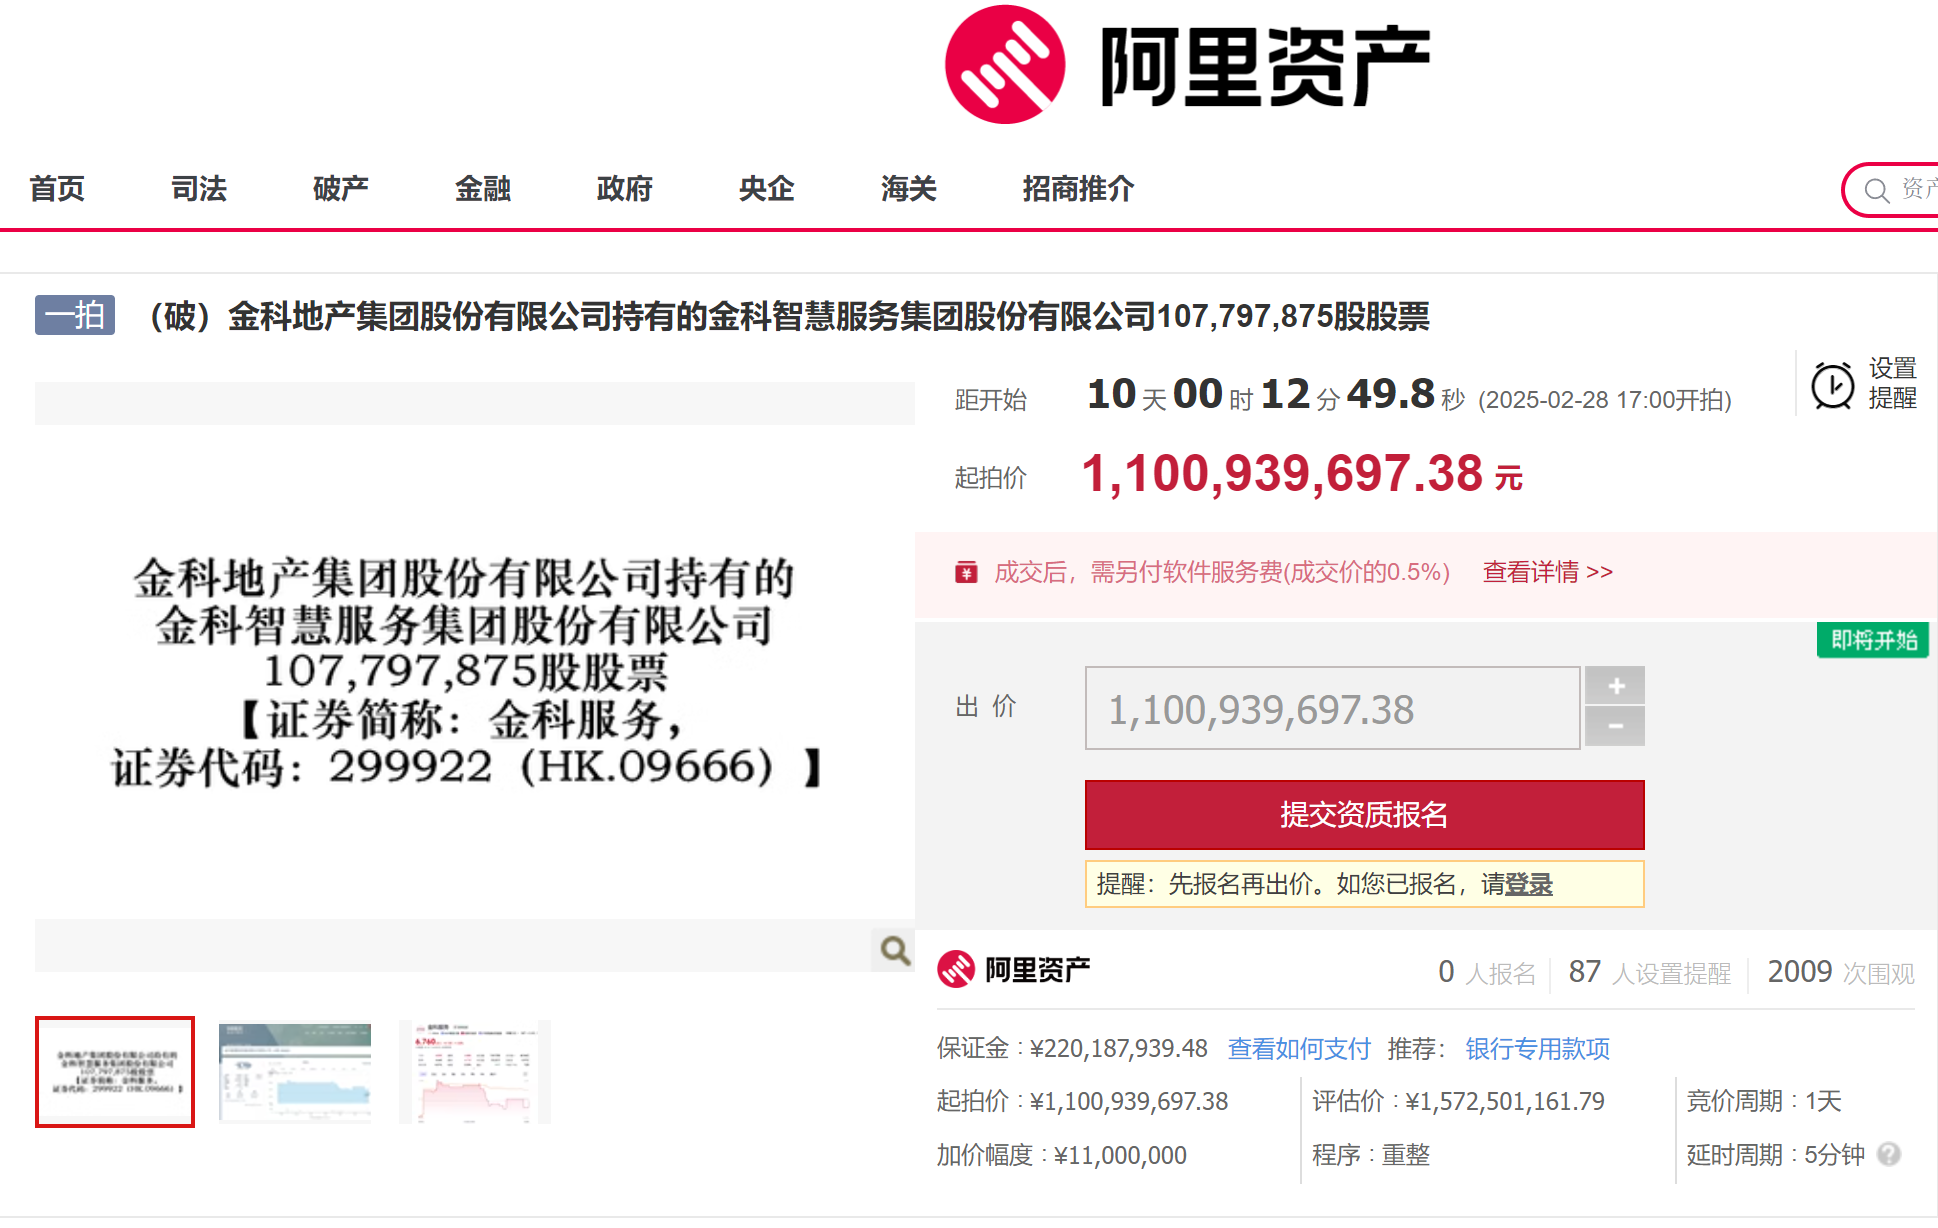Switch to the 金融 tab
The image size is (1938, 1228).
coord(483,188)
